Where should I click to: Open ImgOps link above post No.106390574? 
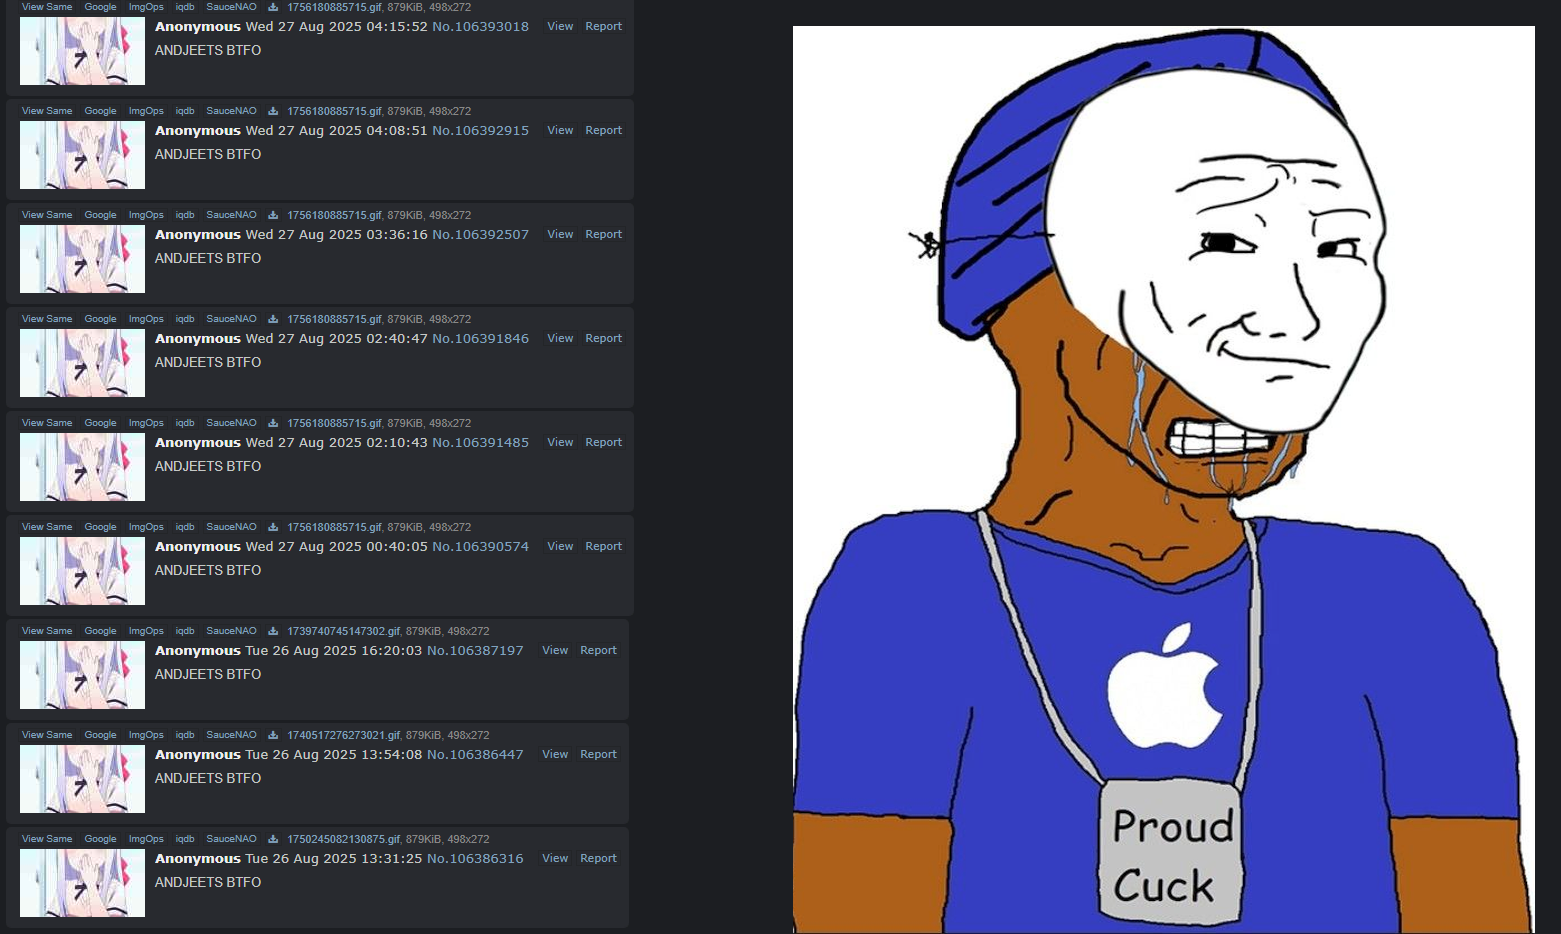pyautogui.click(x=146, y=527)
